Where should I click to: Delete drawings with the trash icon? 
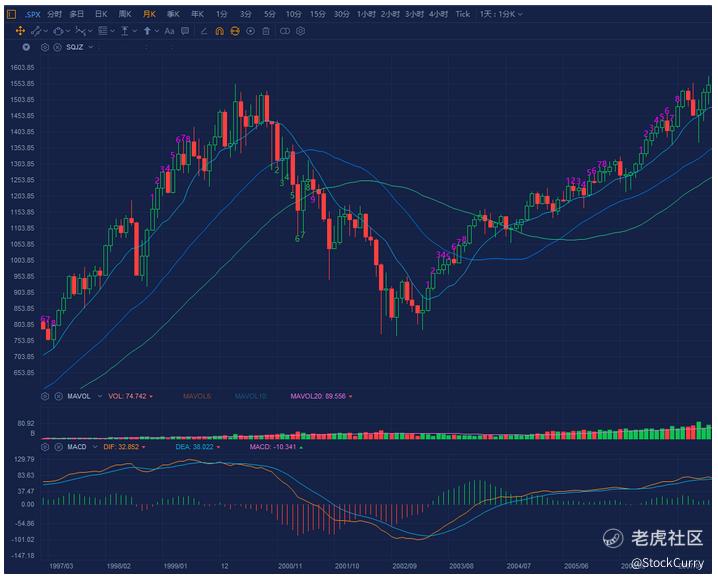coord(266,31)
